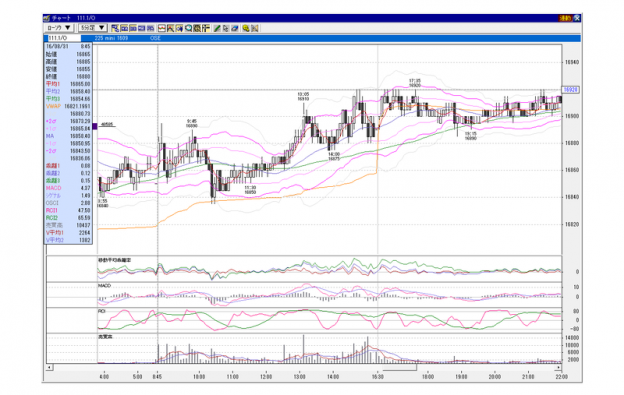The height and width of the screenshot is (395, 624).
Task: Click the first chart layout toolbar icon
Action: coord(115,28)
